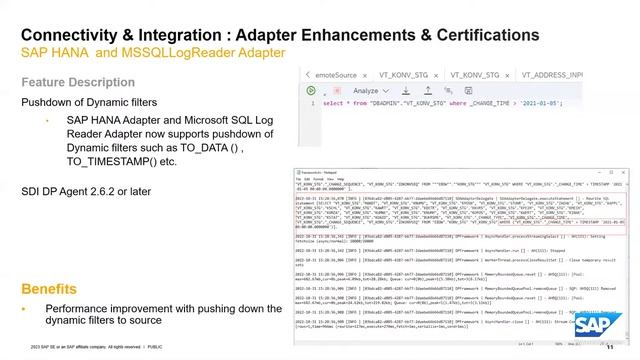Click the format code icon beside upload
The width and height of the screenshot is (640, 360).
[448, 91]
